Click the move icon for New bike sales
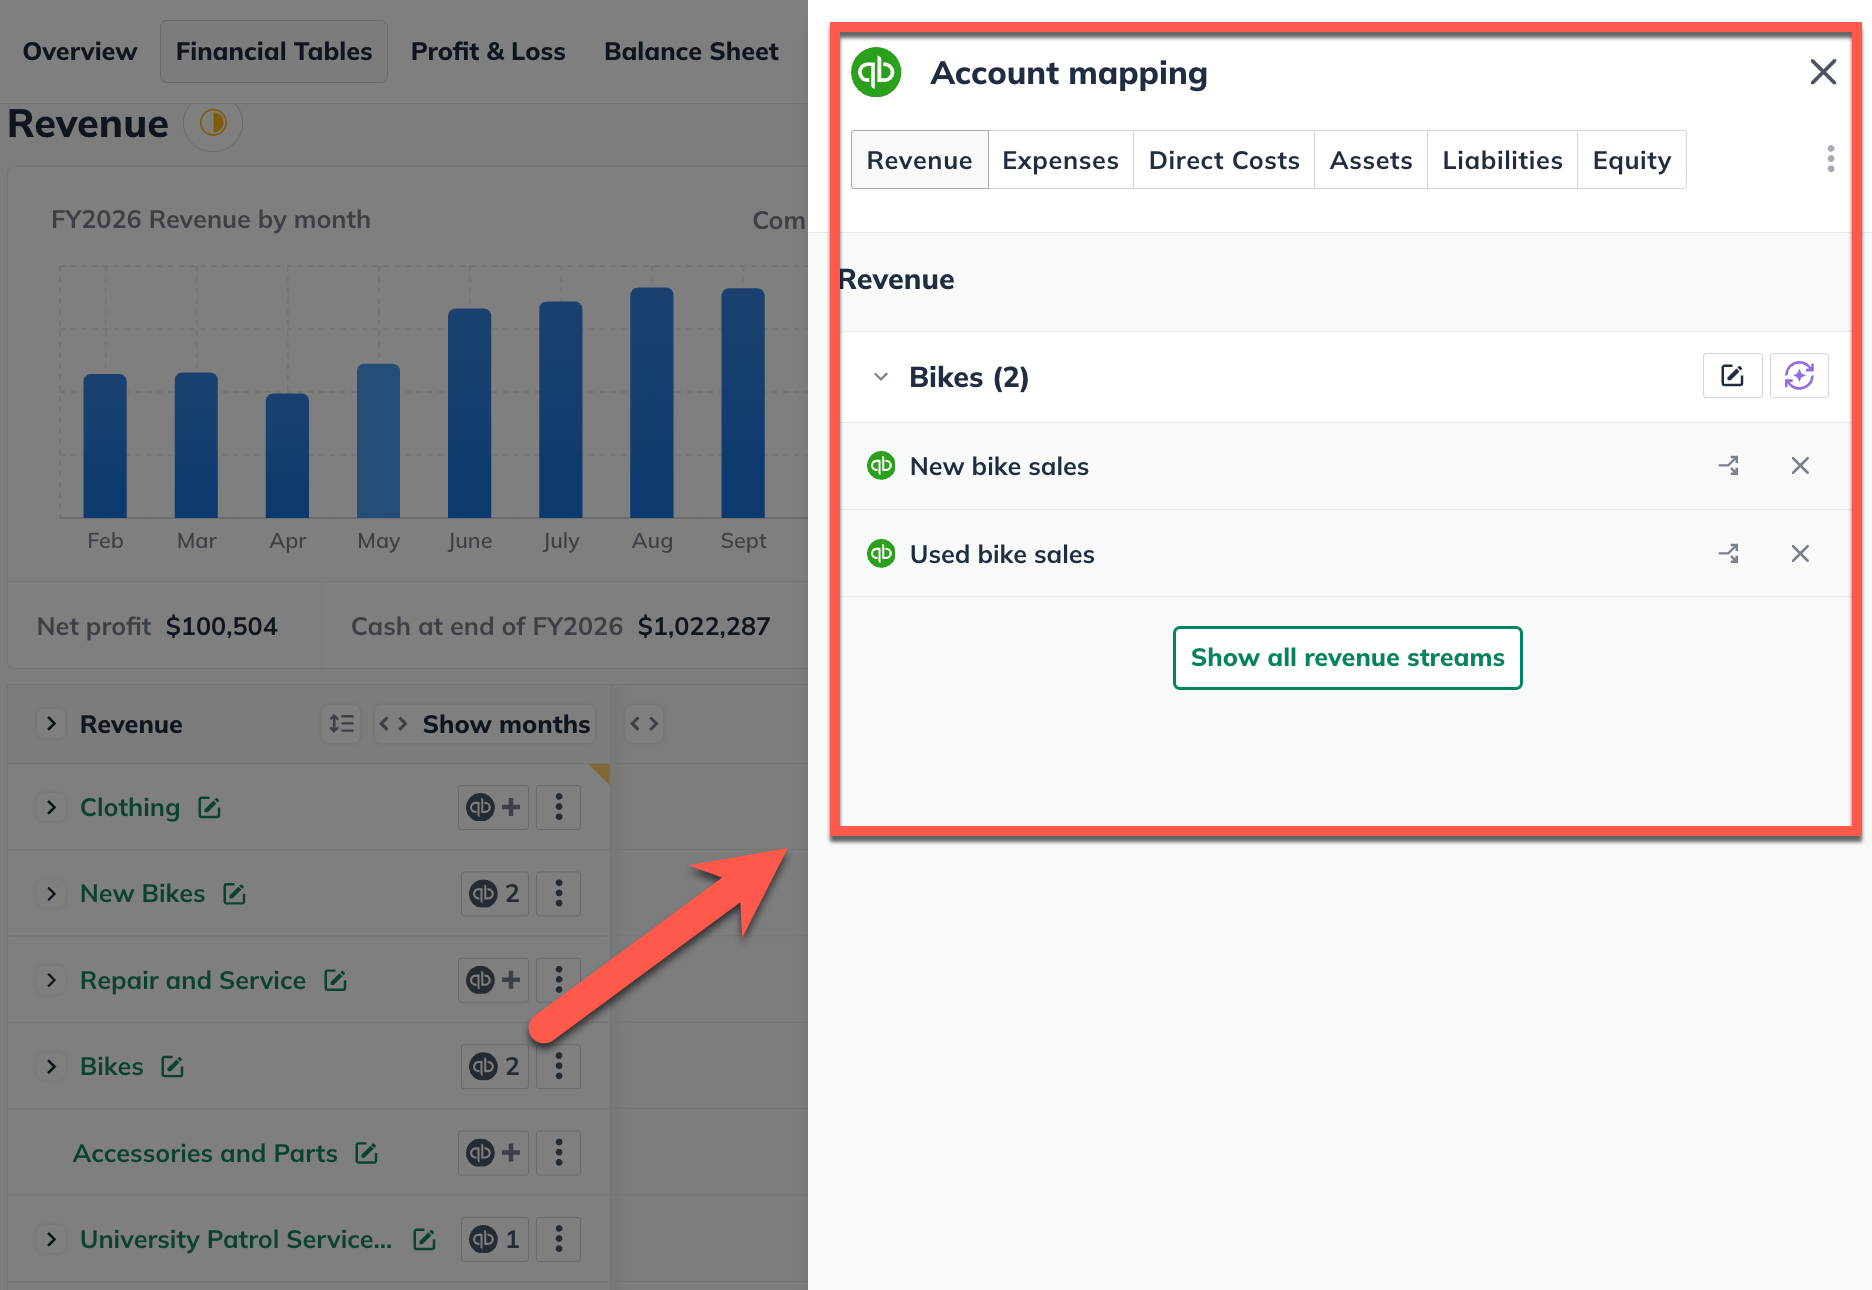1872x1290 pixels. (1729, 466)
